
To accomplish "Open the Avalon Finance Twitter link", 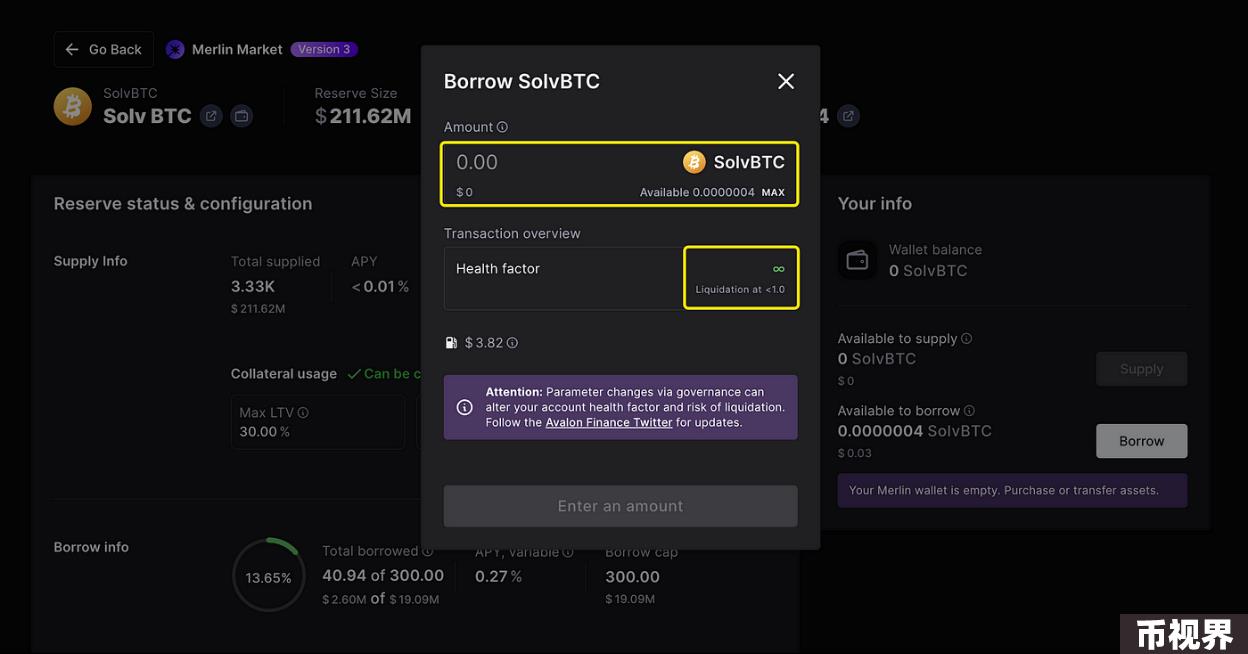I will pos(609,422).
